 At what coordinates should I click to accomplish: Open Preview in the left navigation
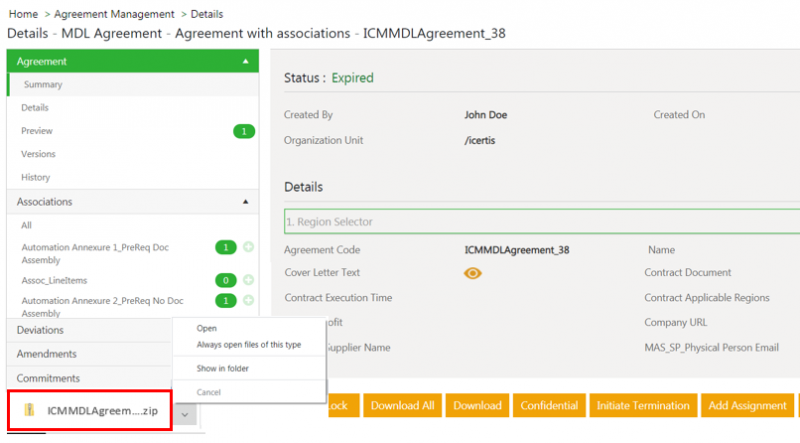[37, 131]
